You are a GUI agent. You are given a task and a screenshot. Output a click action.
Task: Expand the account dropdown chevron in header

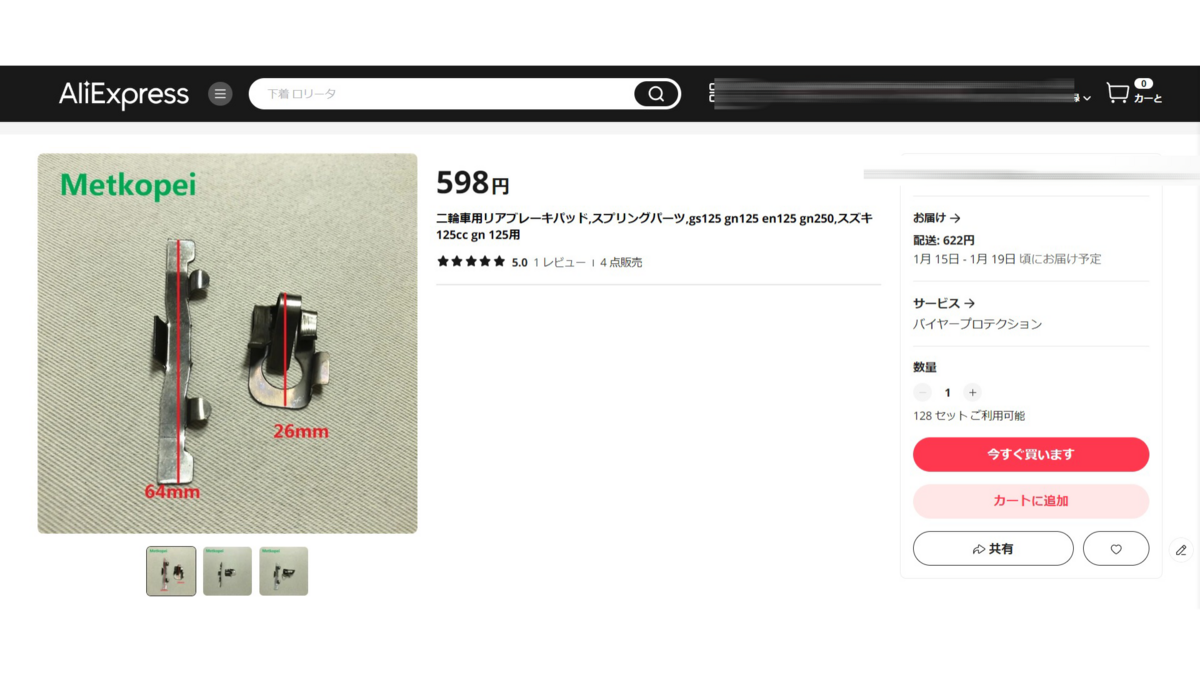[x=1087, y=99]
